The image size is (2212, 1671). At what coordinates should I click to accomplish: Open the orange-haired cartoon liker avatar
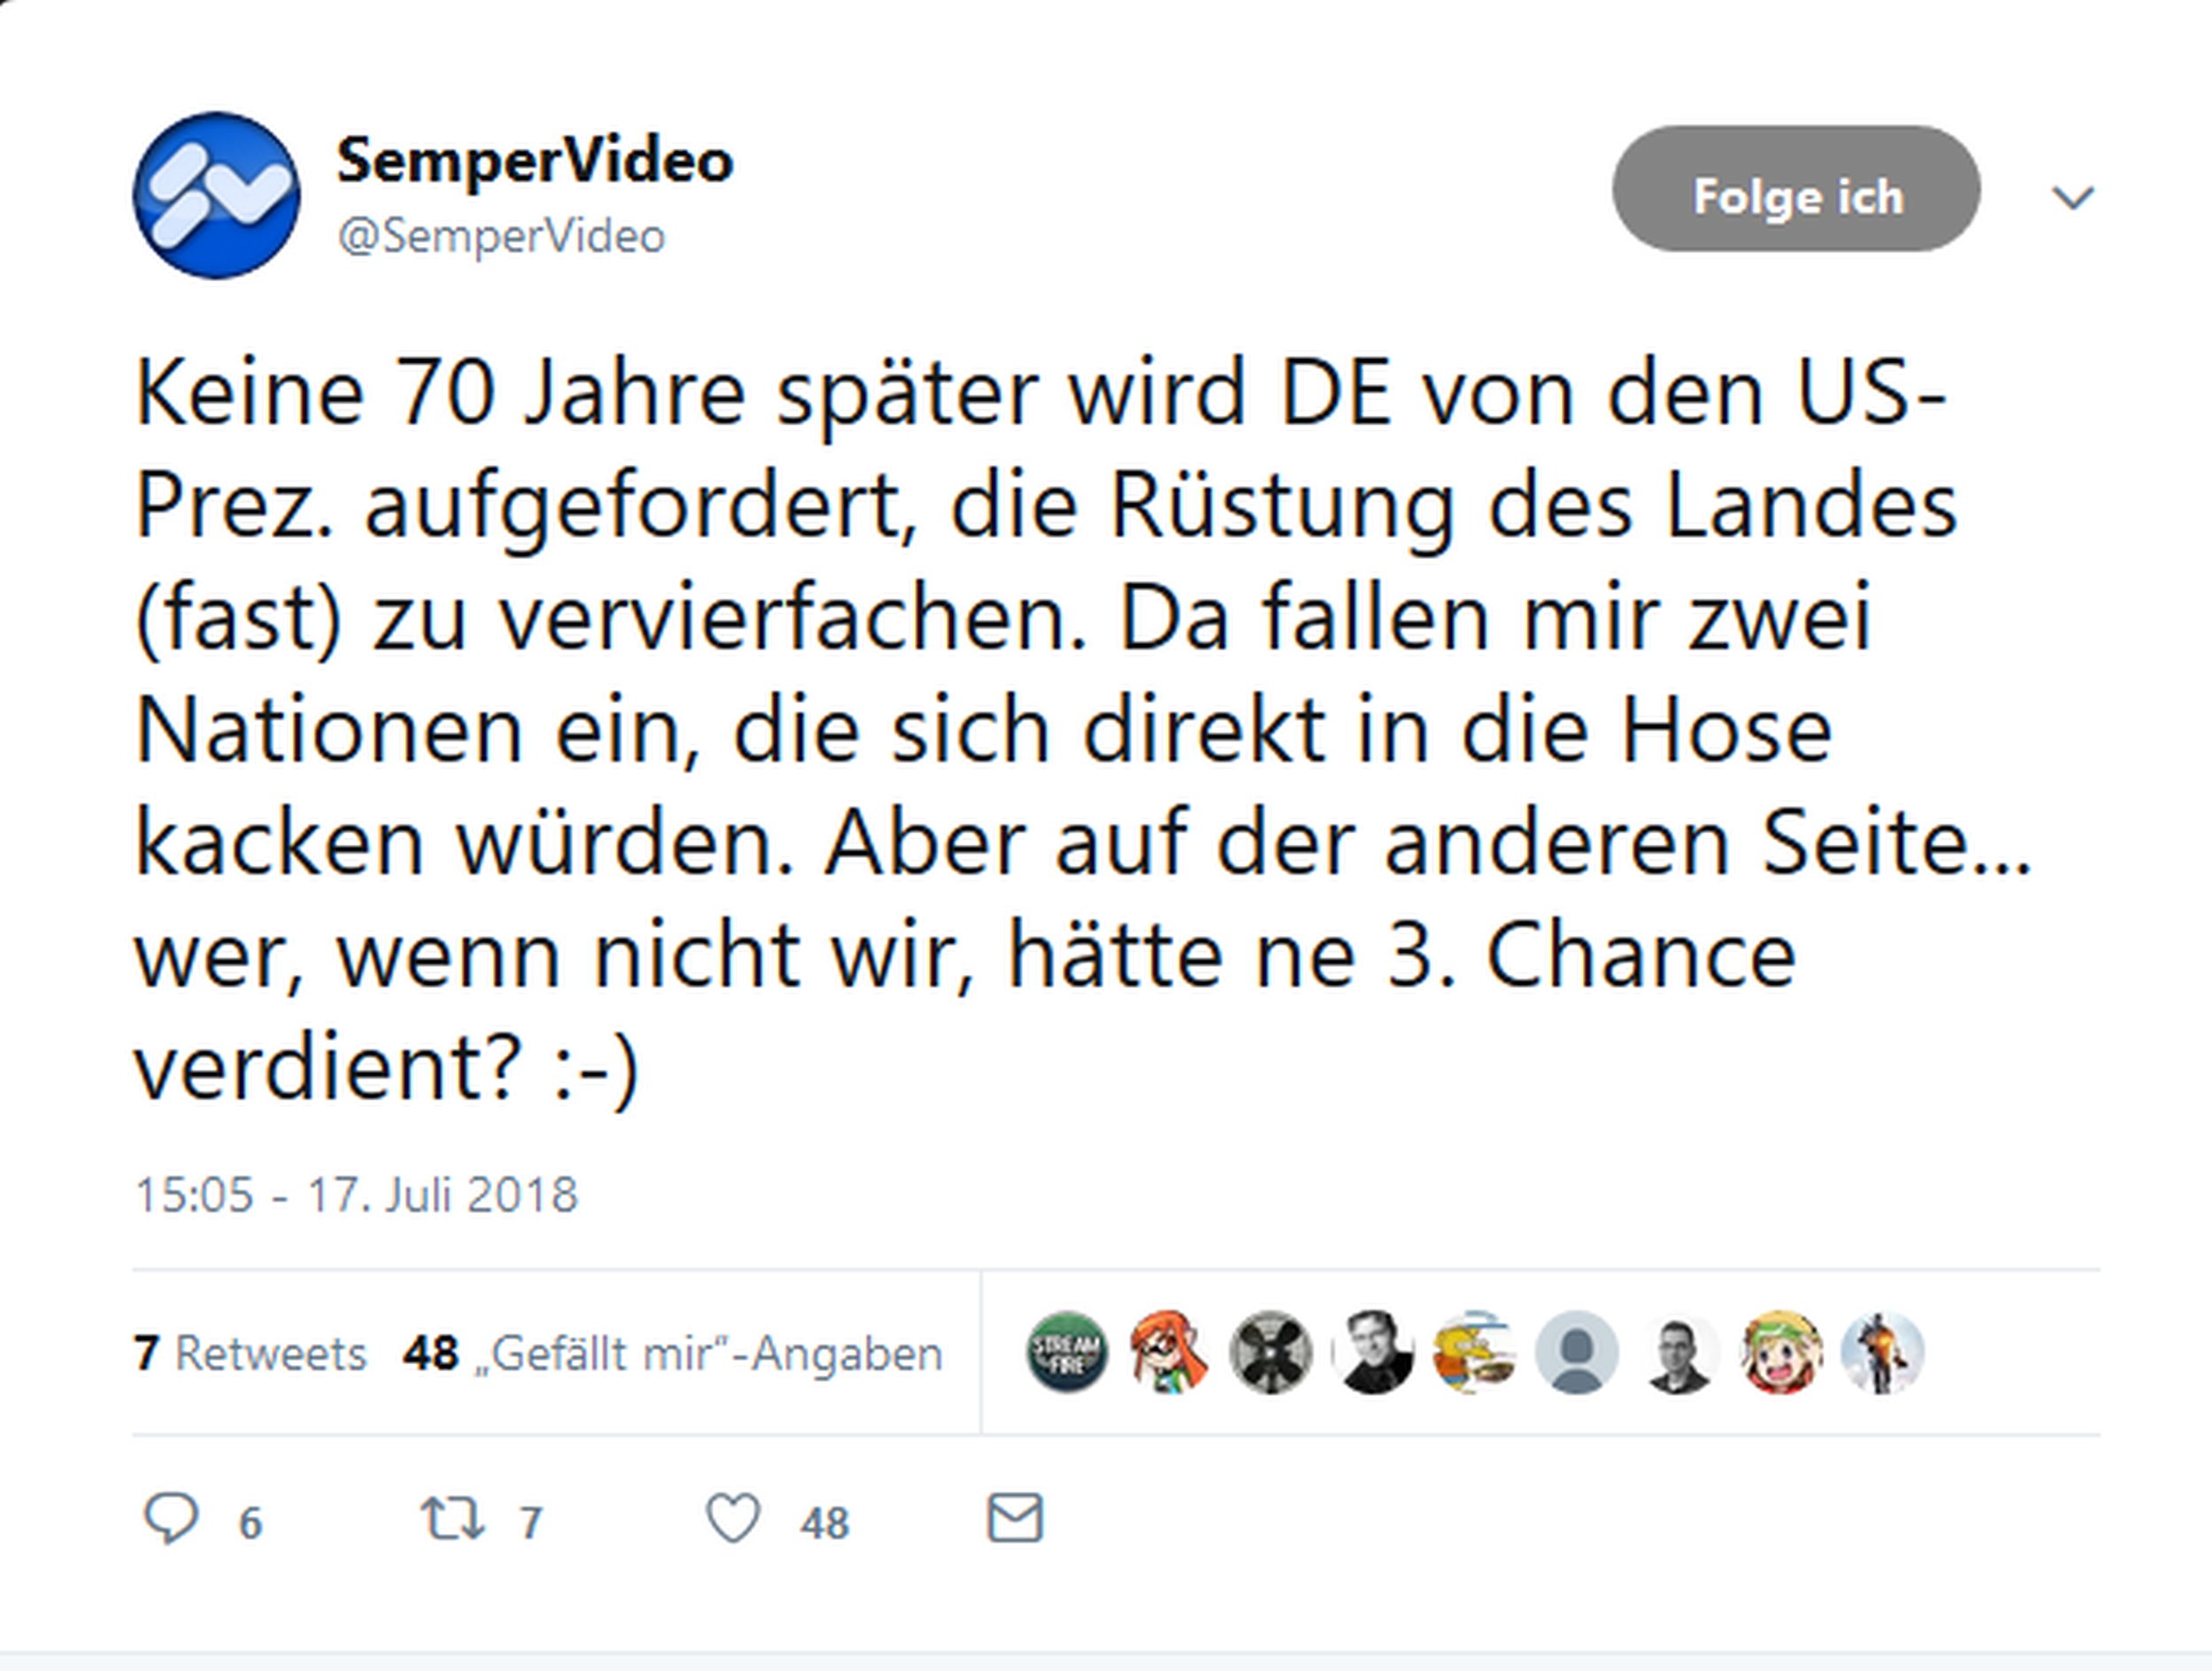click(1168, 1353)
